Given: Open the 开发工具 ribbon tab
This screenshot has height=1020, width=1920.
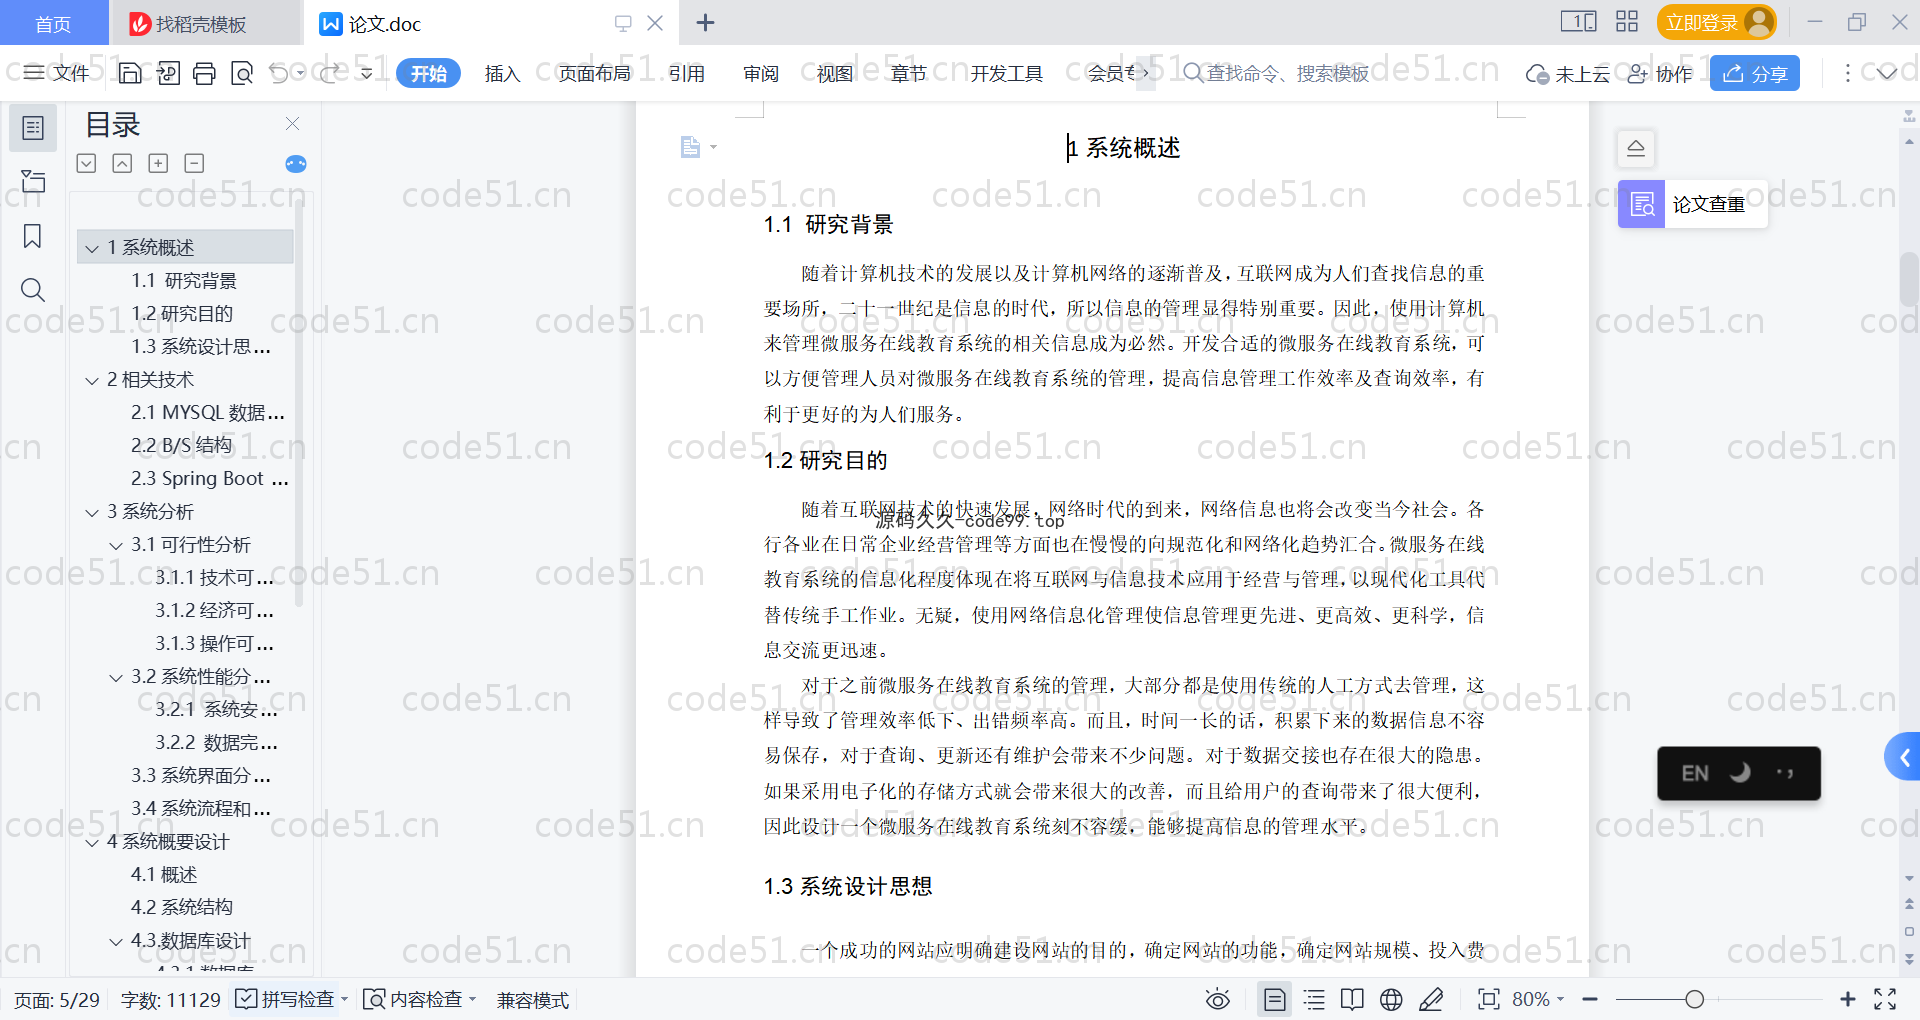Looking at the screenshot, I should pyautogui.click(x=1006, y=73).
